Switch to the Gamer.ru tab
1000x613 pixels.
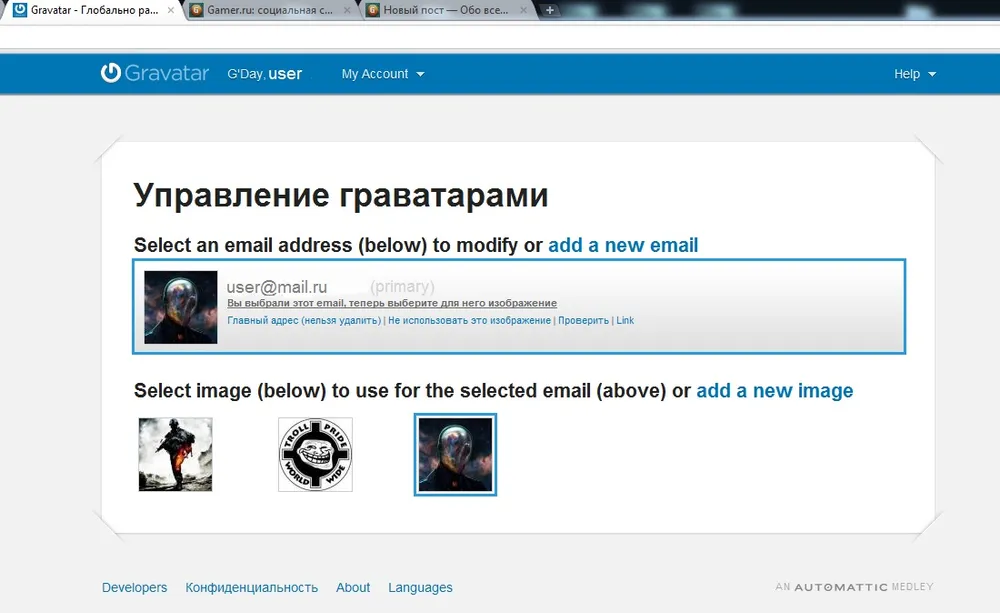pyautogui.click(x=270, y=10)
